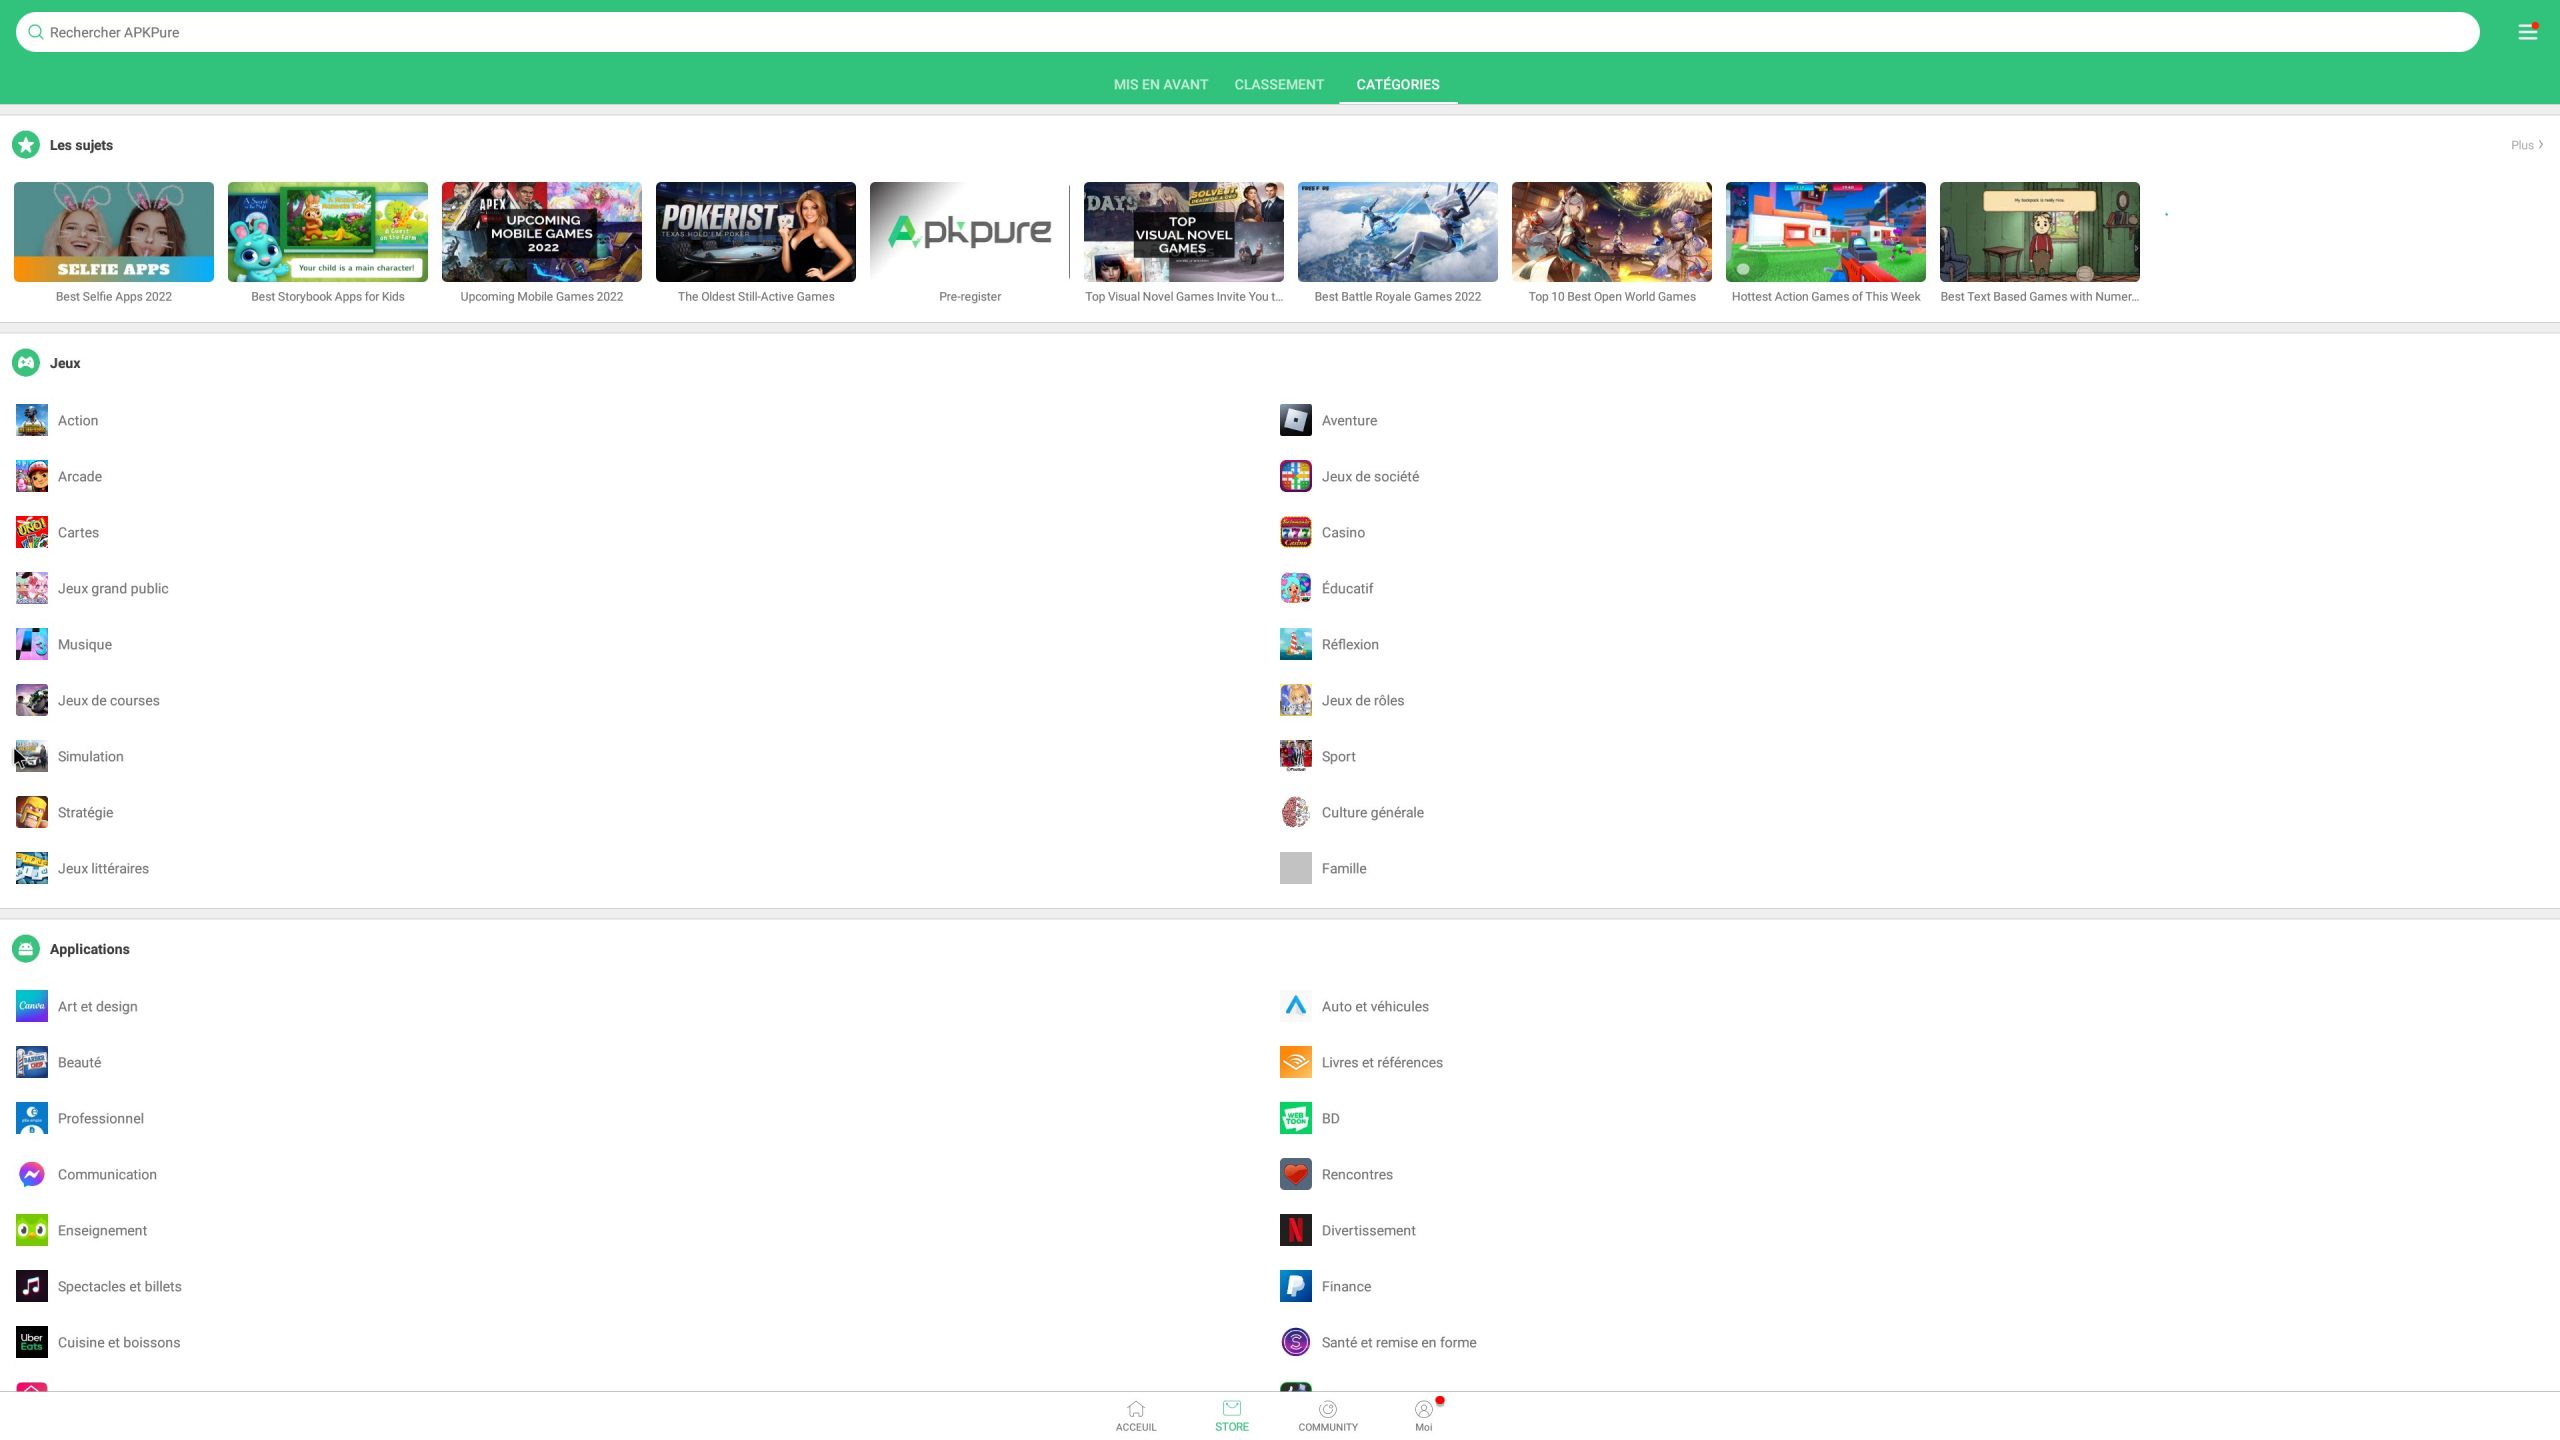
Task: Open Best Selfie Apps 2022 thumbnail
Action: [114, 232]
